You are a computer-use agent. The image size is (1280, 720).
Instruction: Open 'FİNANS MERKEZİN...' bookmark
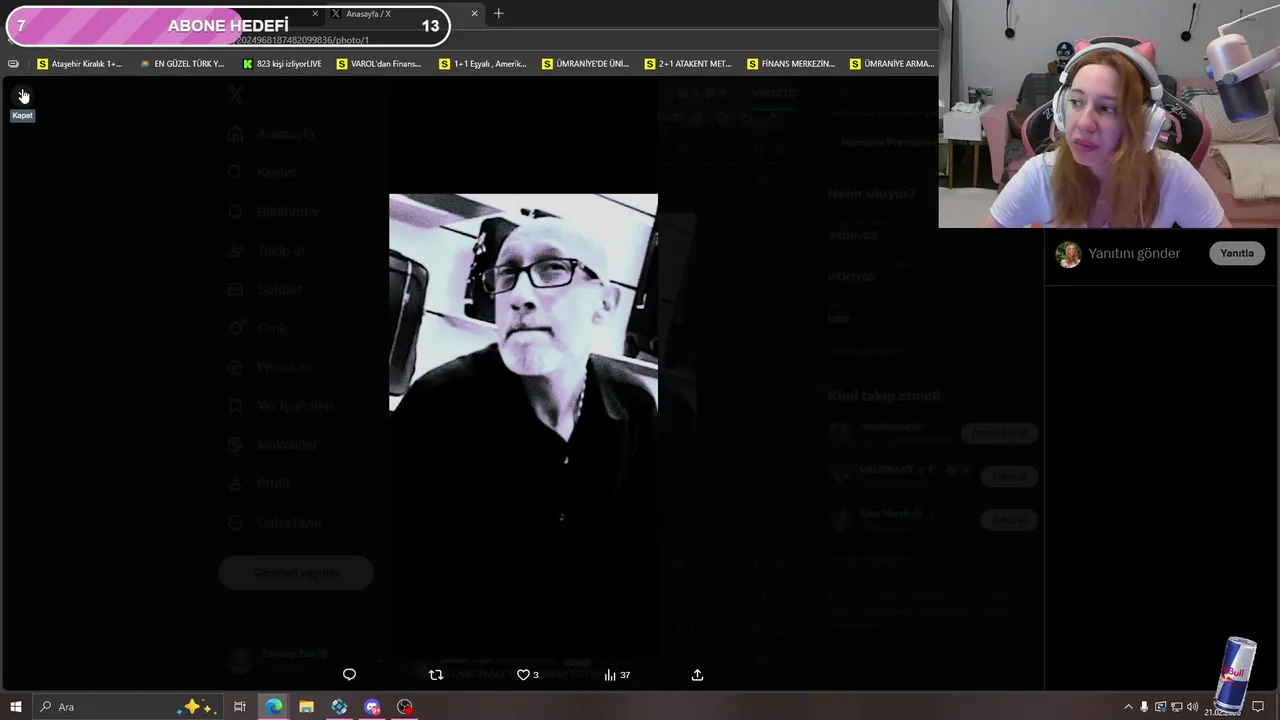click(x=790, y=64)
